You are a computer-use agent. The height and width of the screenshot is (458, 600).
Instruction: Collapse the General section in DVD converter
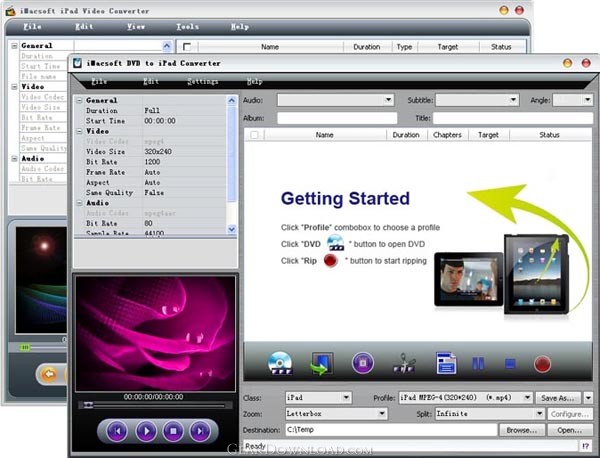coord(79,101)
